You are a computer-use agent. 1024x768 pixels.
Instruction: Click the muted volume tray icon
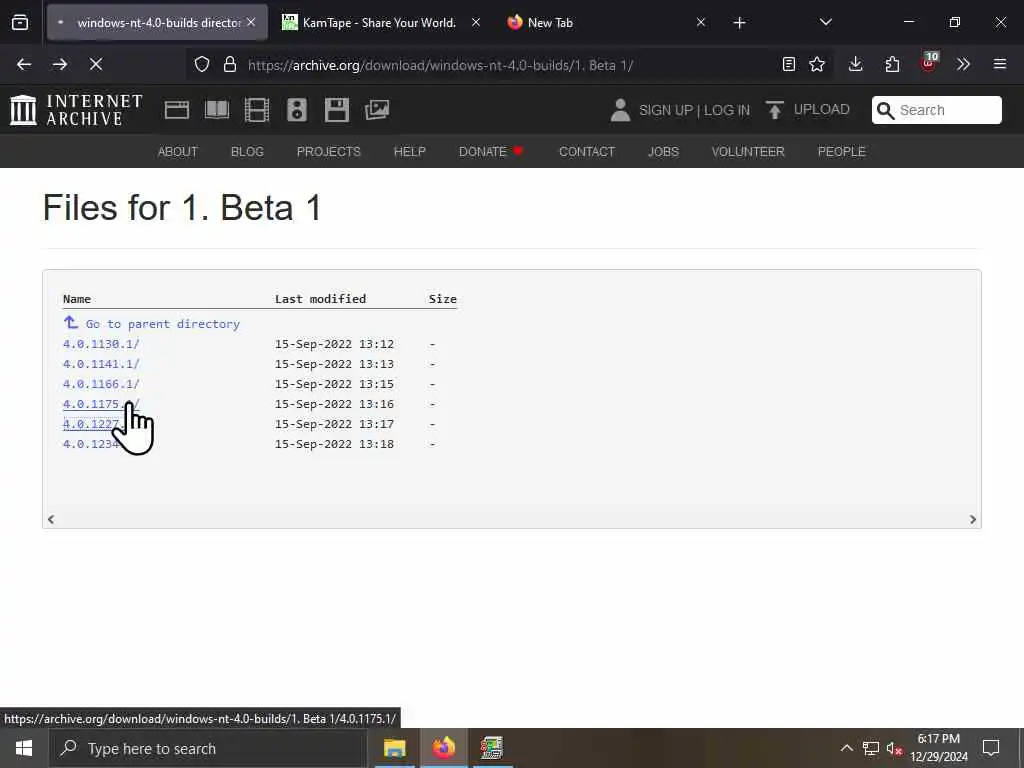tap(894, 748)
